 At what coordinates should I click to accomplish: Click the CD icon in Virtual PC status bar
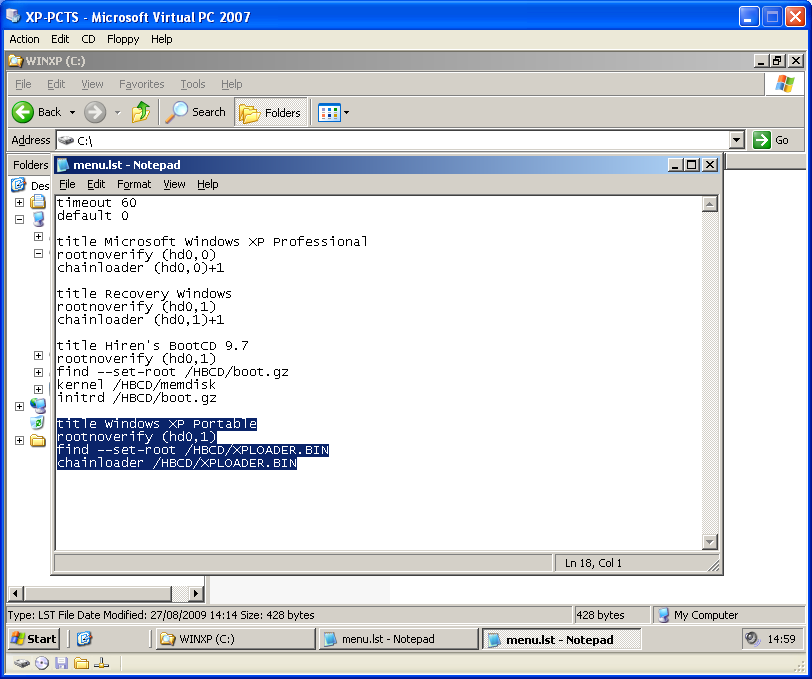[42, 663]
